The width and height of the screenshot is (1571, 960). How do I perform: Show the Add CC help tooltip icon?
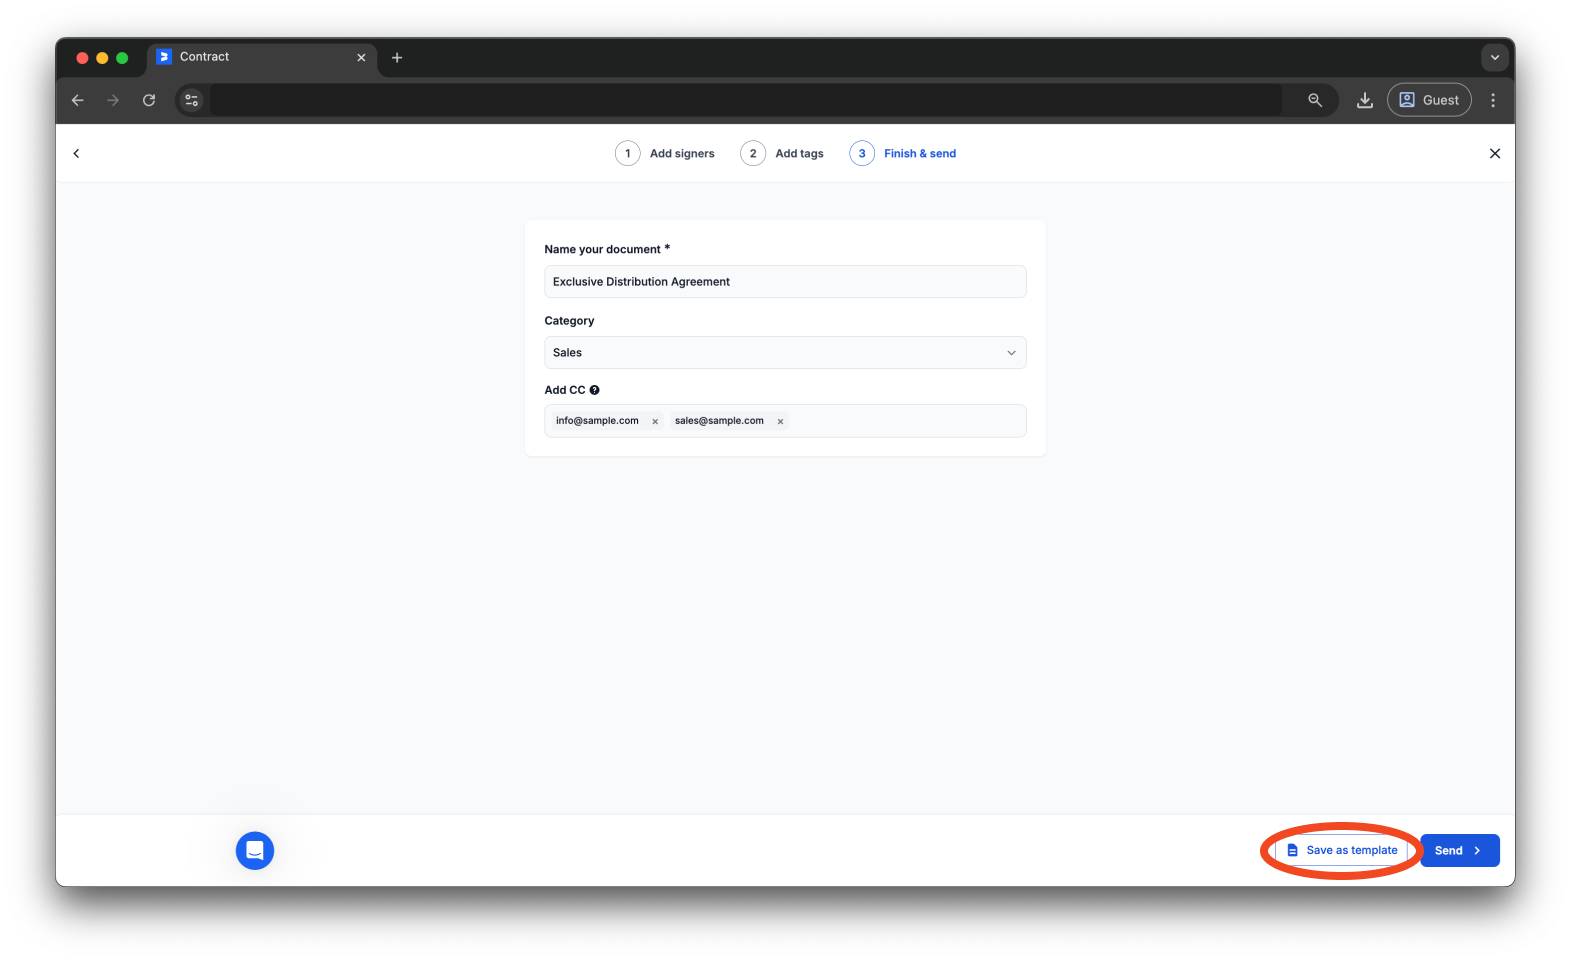pyautogui.click(x=594, y=390)
